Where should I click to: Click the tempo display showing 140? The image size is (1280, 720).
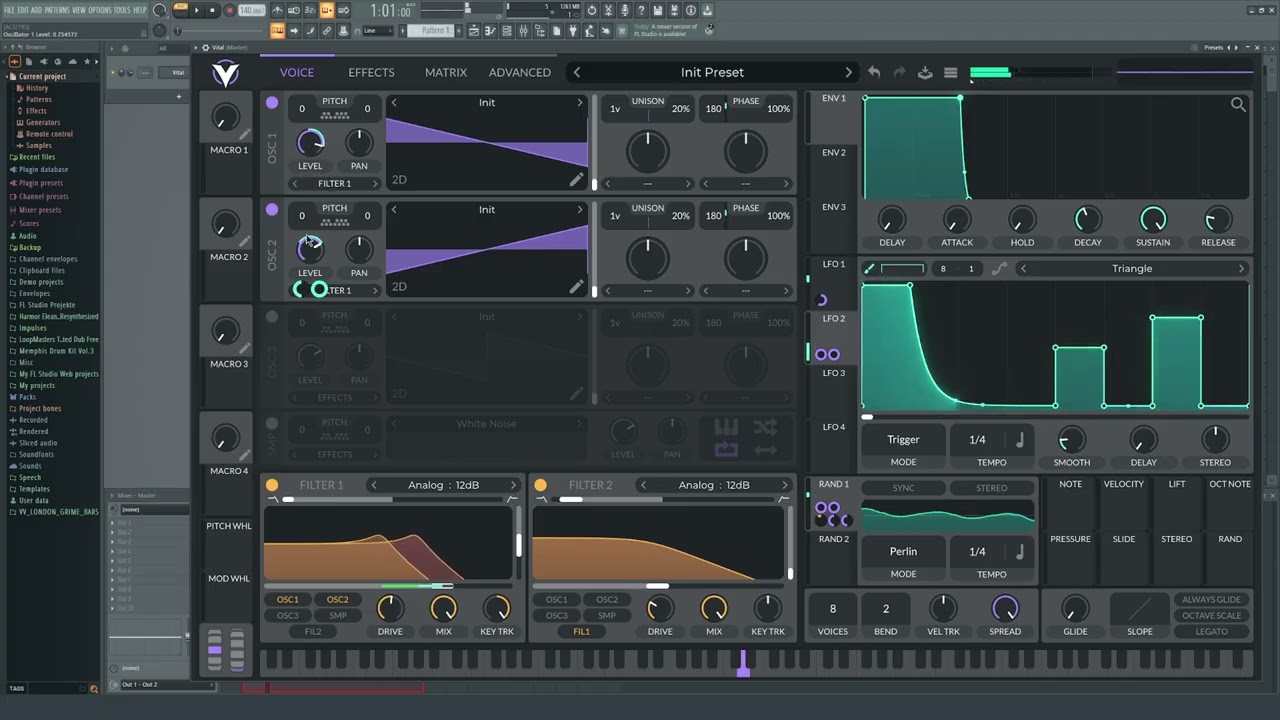(x=252, y=10)
